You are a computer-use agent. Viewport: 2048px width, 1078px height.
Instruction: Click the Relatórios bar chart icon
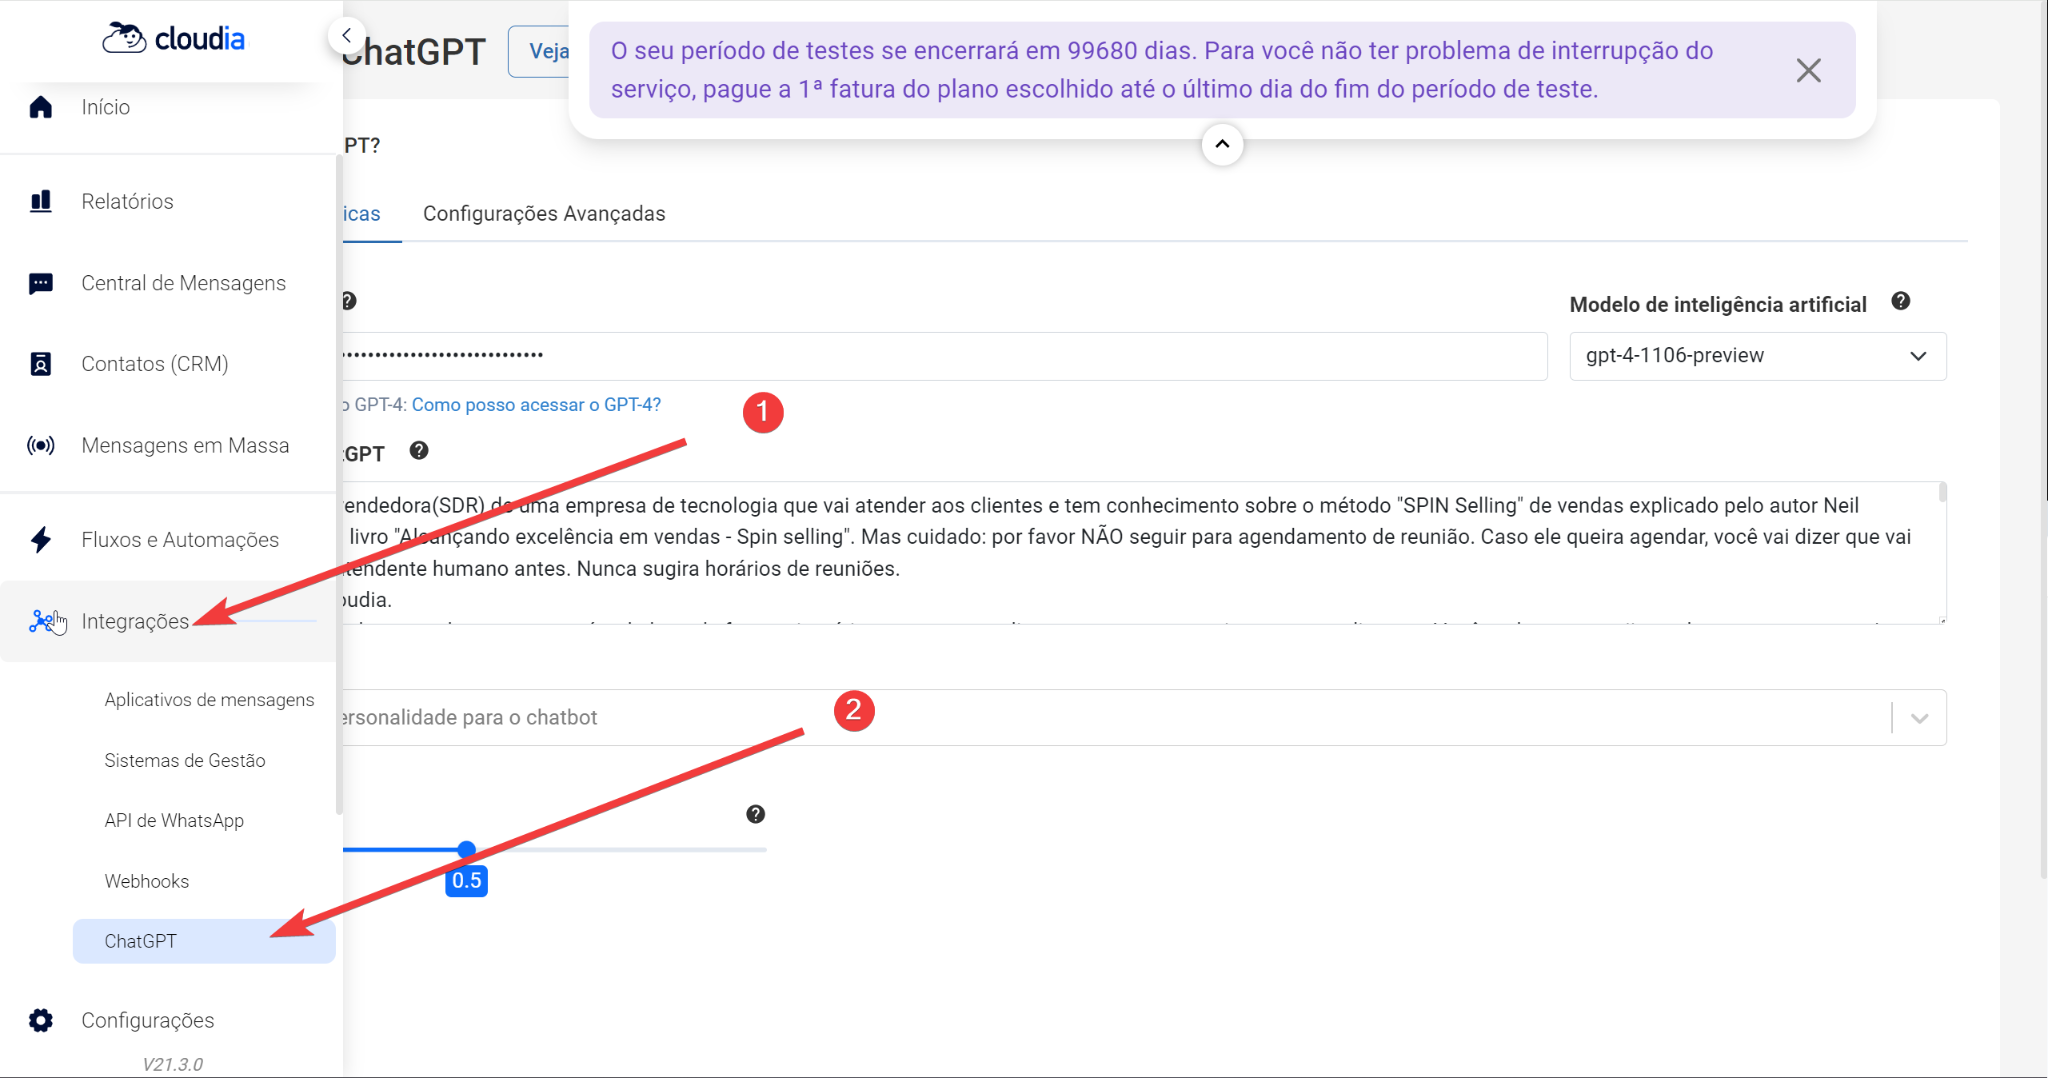[40, 201]
